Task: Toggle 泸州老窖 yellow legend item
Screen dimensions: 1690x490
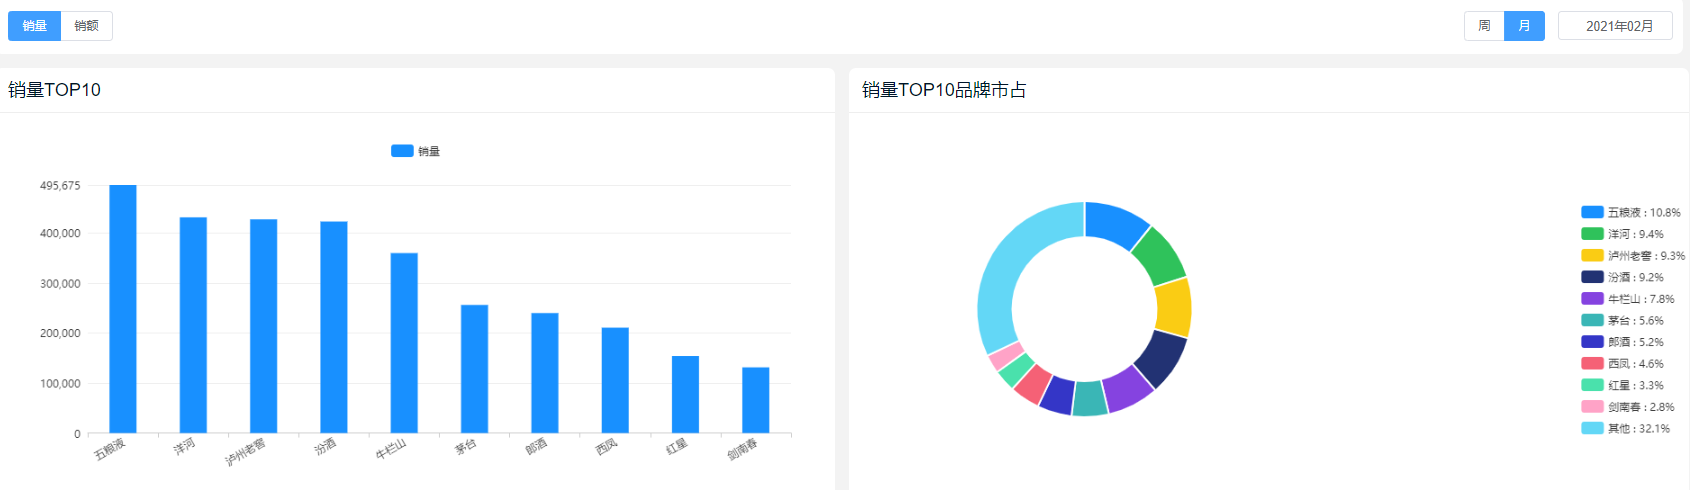Action: (1633, 256)
